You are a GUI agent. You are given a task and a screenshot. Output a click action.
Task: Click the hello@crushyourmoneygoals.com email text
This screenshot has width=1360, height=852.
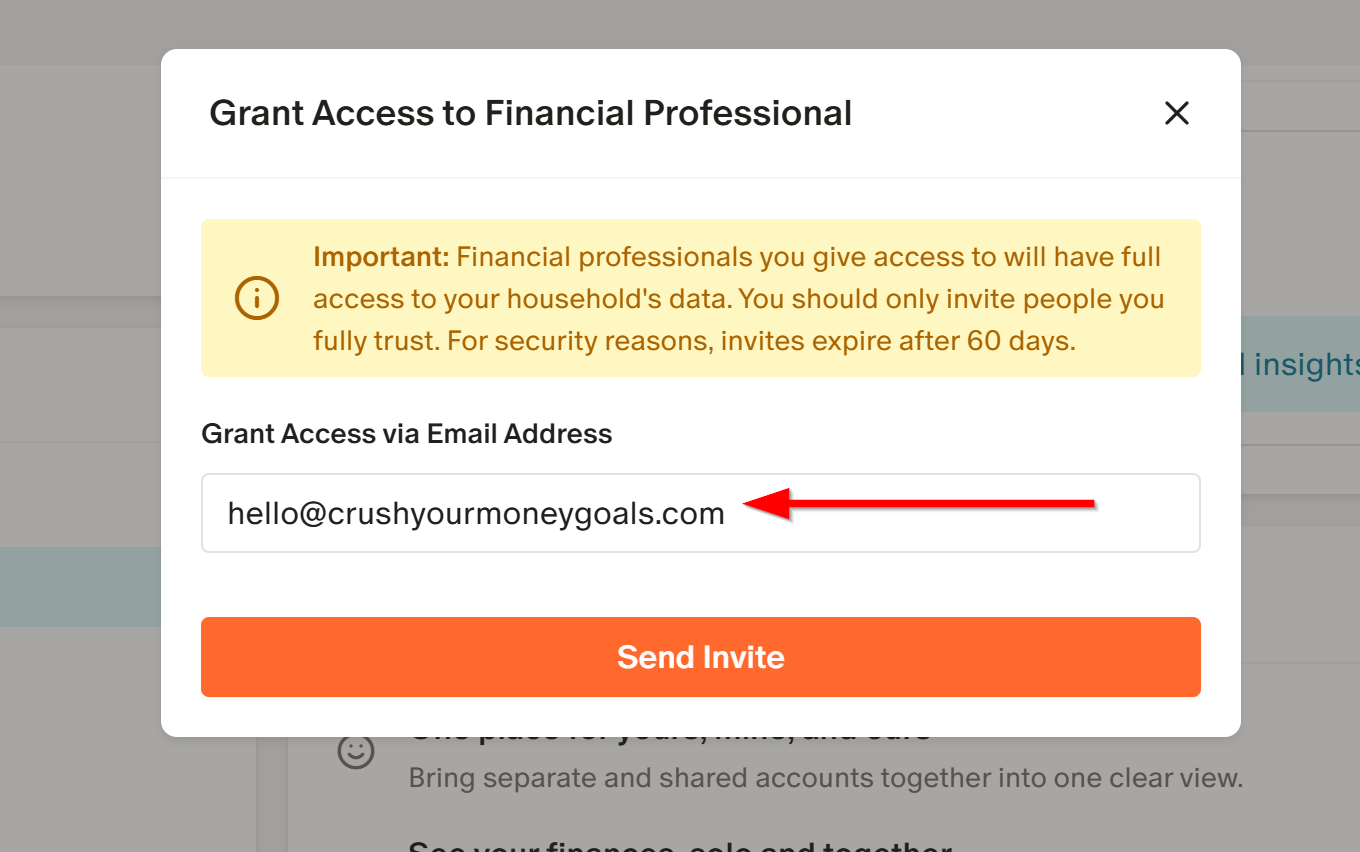(x=476, y=514)
